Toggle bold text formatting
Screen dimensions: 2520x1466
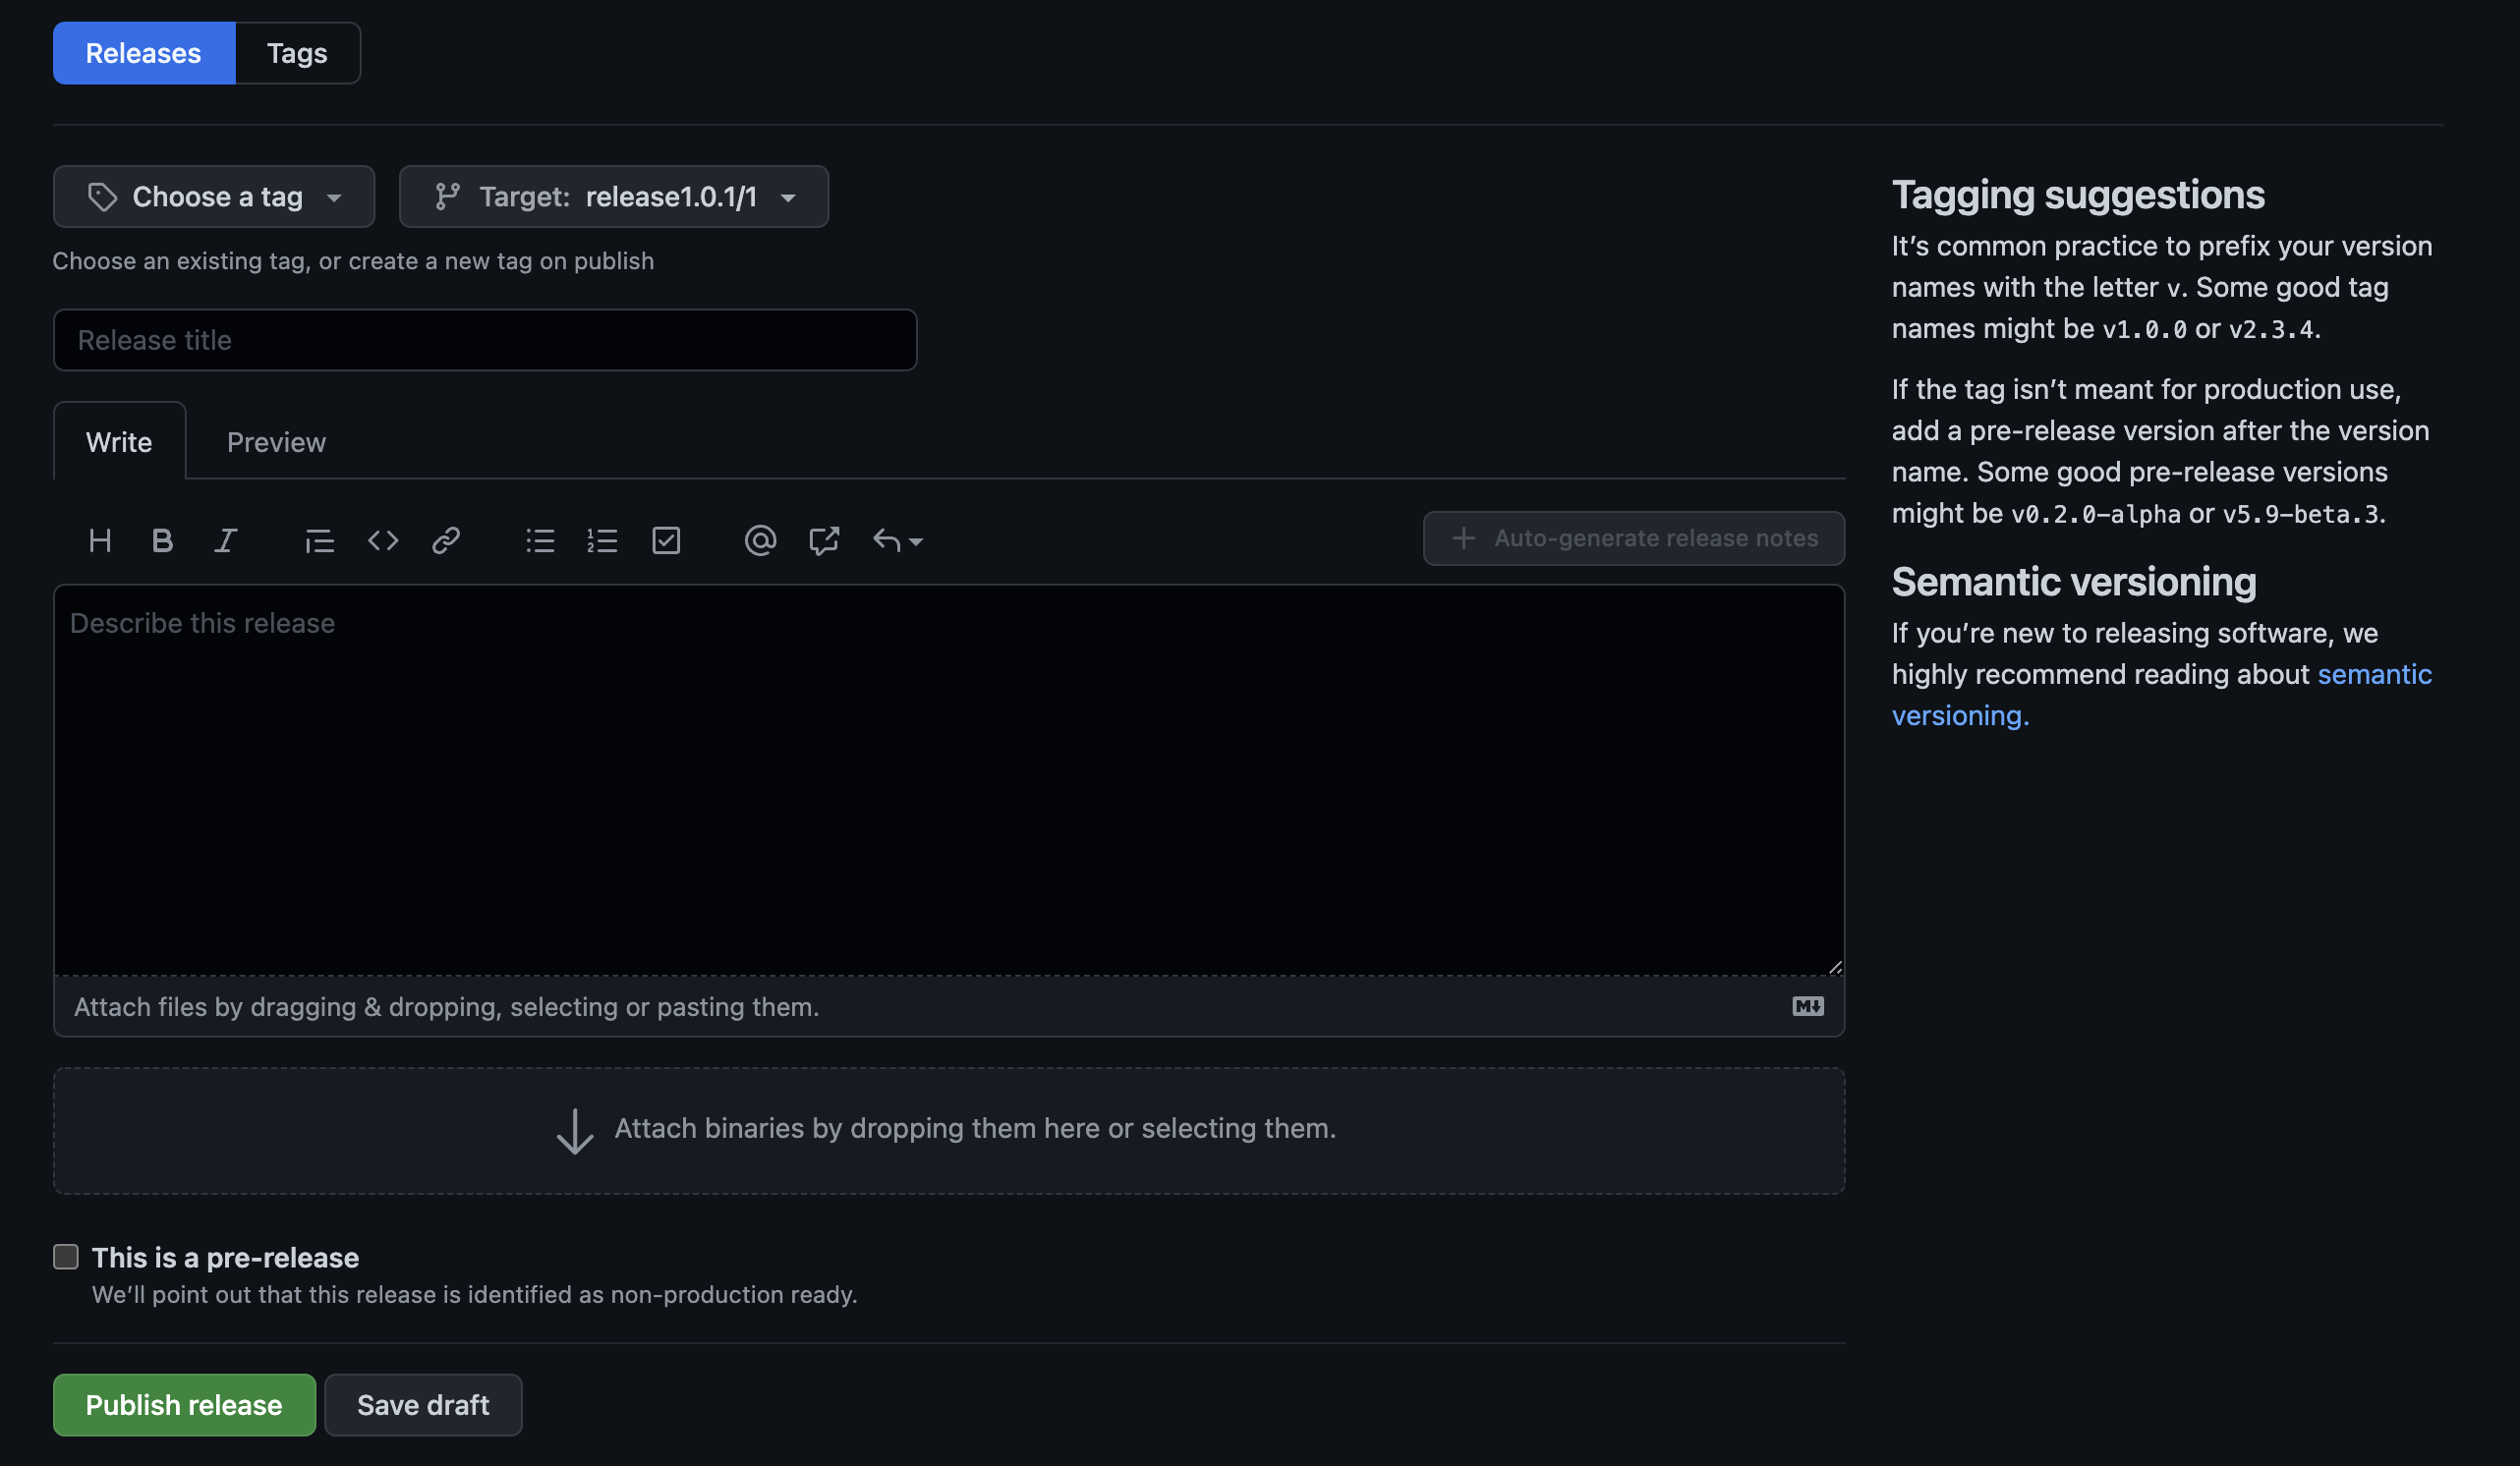(x=162, y=541)
